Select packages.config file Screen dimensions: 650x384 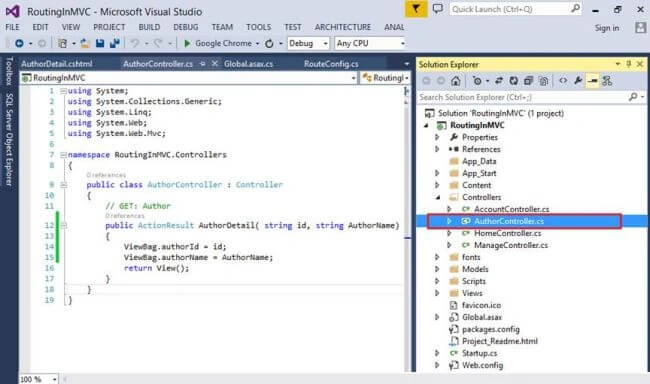pos(491,329)
